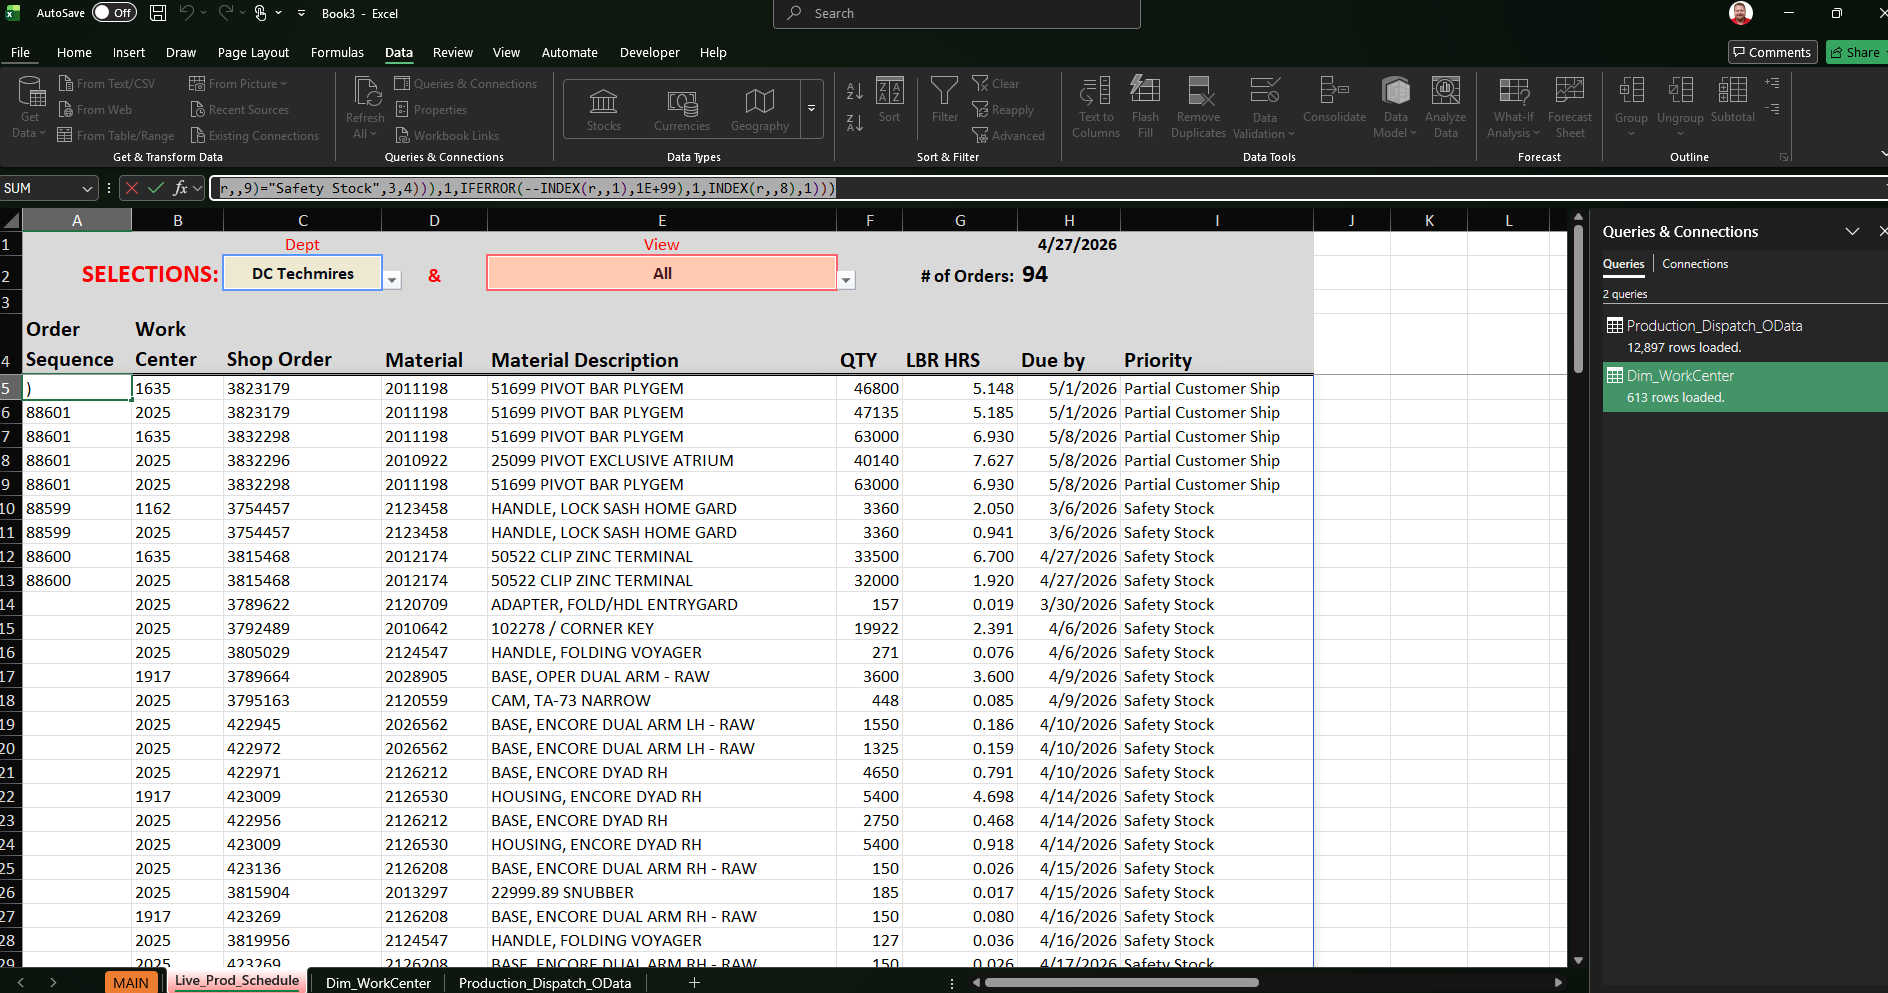Open Text to Columns wizard
This screenshot has height=993, width=1888.
coord(1096,107)
